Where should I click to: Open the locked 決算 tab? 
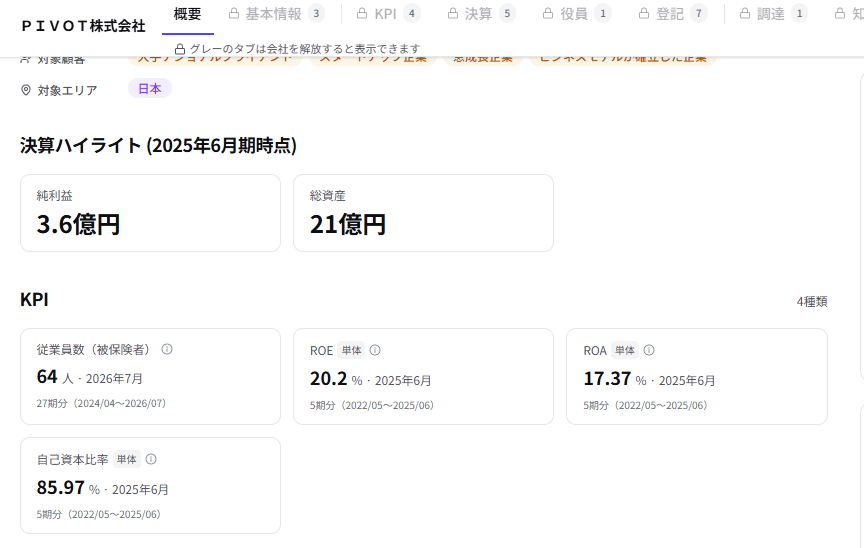482,14
